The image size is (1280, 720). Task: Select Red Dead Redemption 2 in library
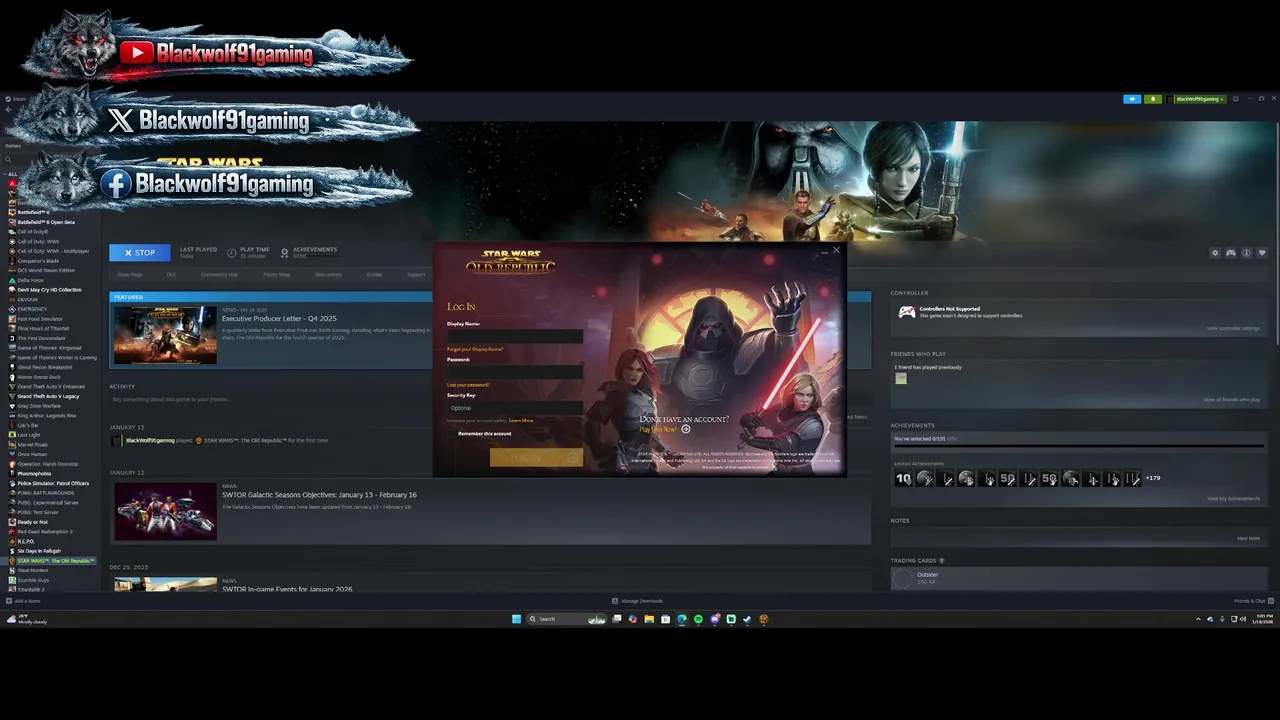click(x=45, y=531)
